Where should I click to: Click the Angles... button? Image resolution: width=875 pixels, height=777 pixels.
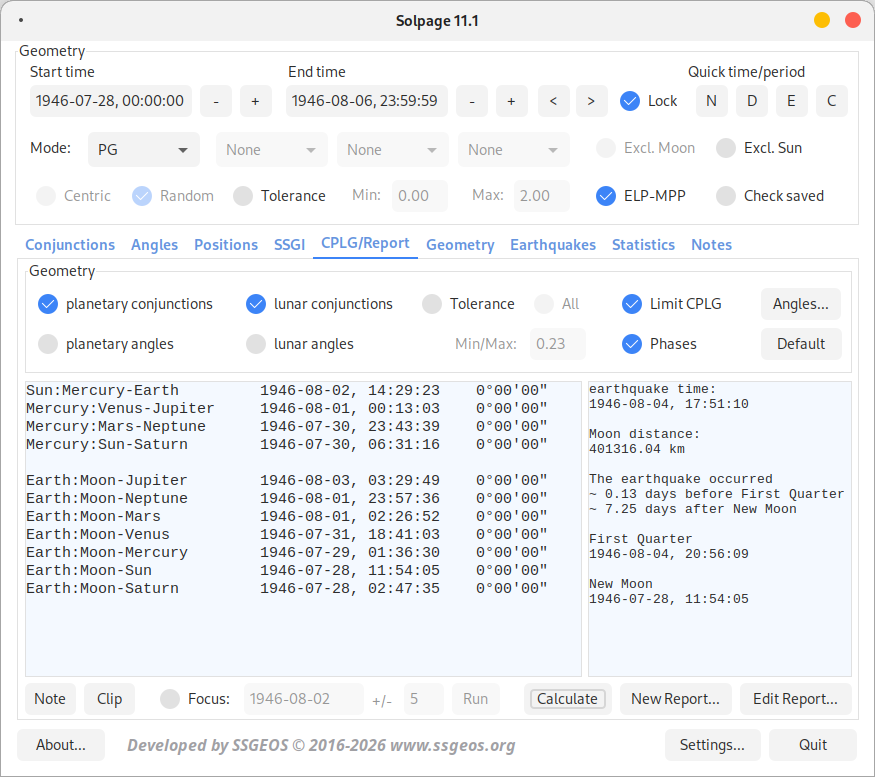801,304
